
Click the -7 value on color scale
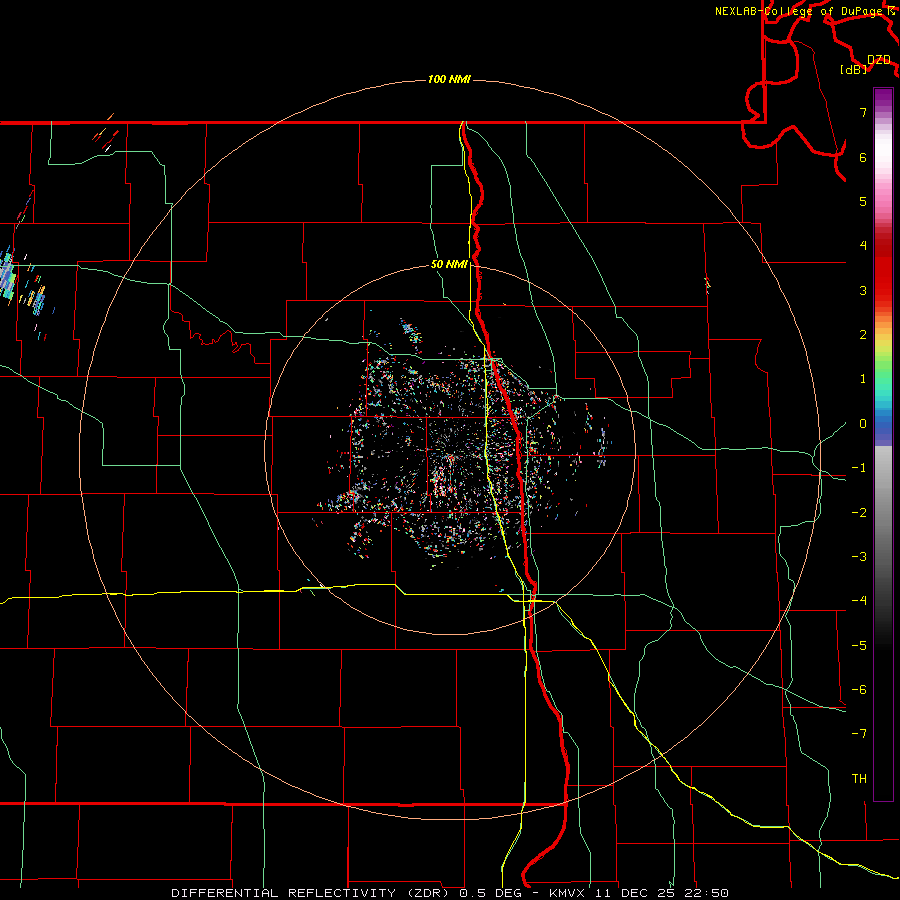pos(859,734)
